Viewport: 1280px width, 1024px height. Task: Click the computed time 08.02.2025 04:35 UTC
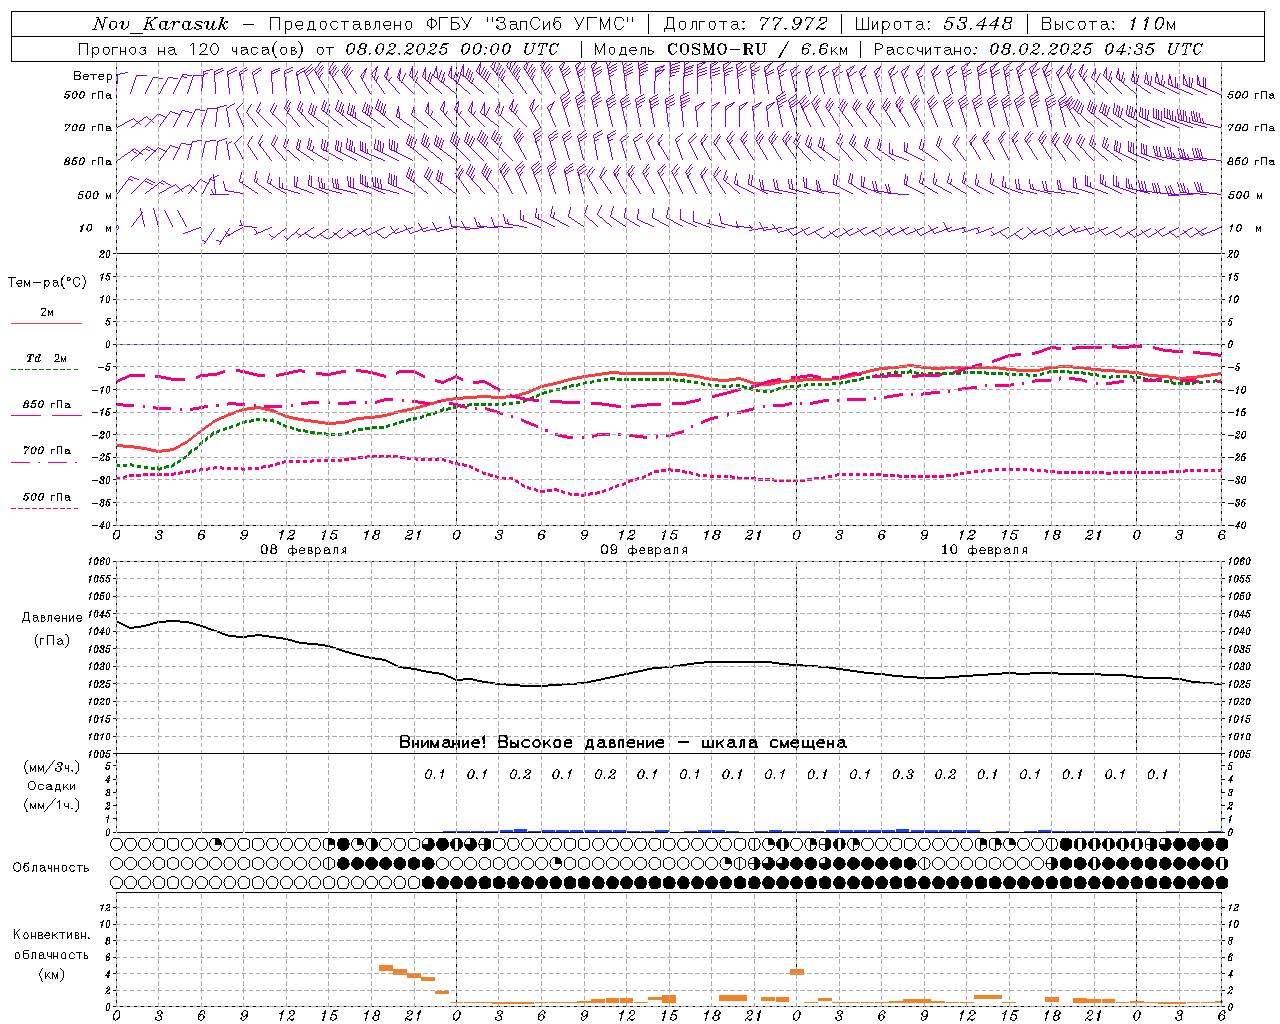(1096, 49)
